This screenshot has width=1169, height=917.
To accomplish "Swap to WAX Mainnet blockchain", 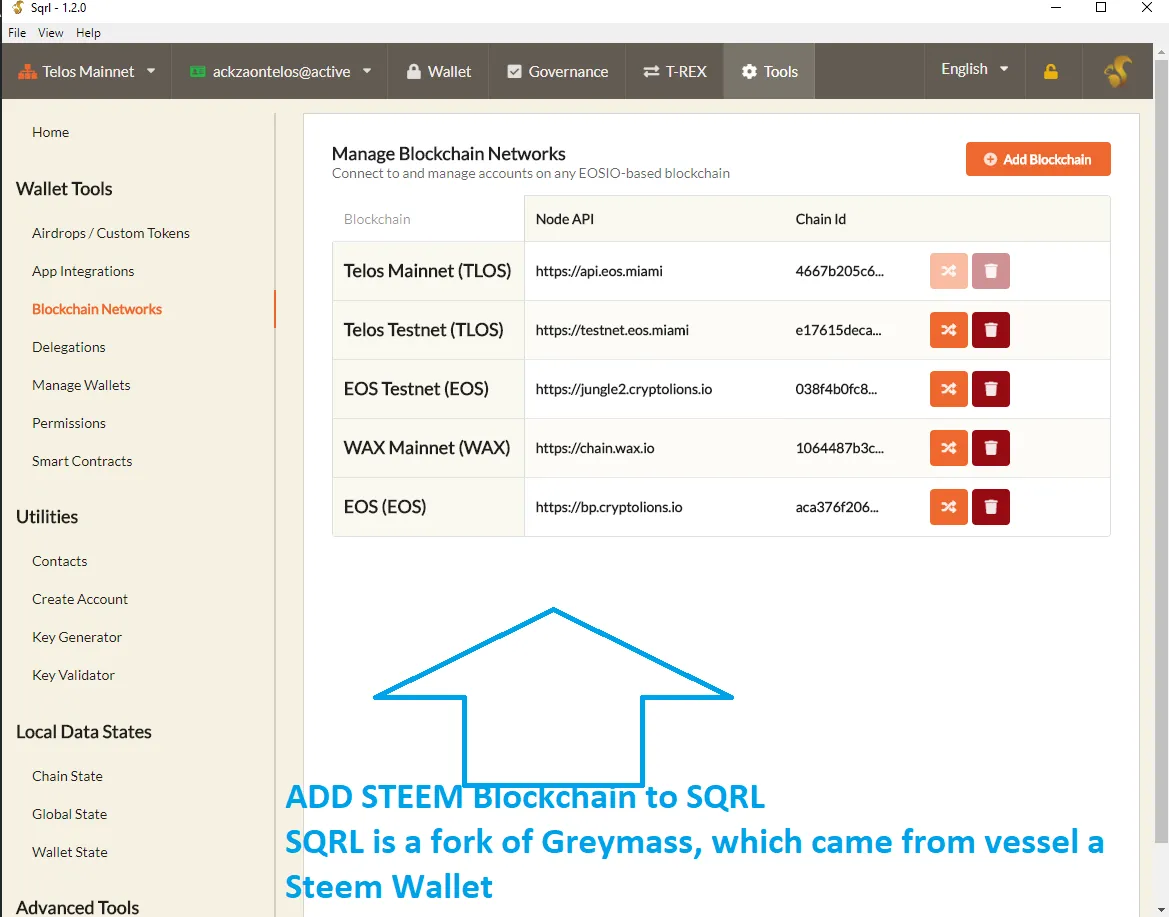I will coord(948,447).
